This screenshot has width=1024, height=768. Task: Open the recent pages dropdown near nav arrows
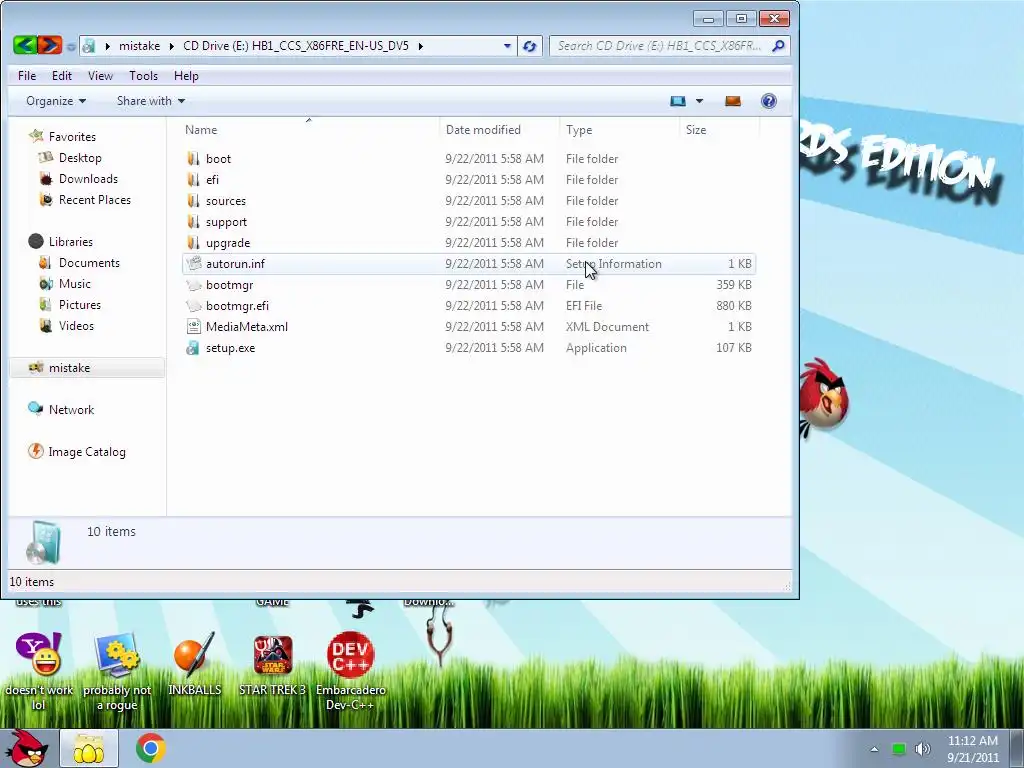click(71, 47)
